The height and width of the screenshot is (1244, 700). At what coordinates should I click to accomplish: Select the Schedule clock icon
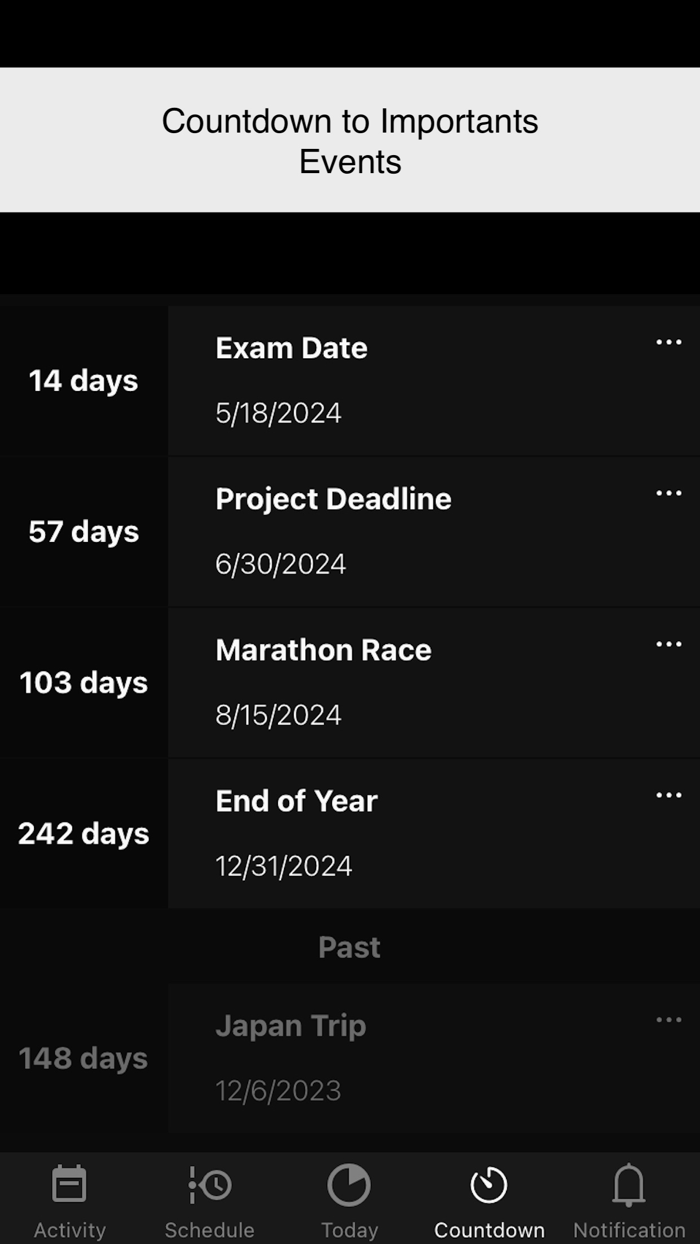(x=209, y=1184)
